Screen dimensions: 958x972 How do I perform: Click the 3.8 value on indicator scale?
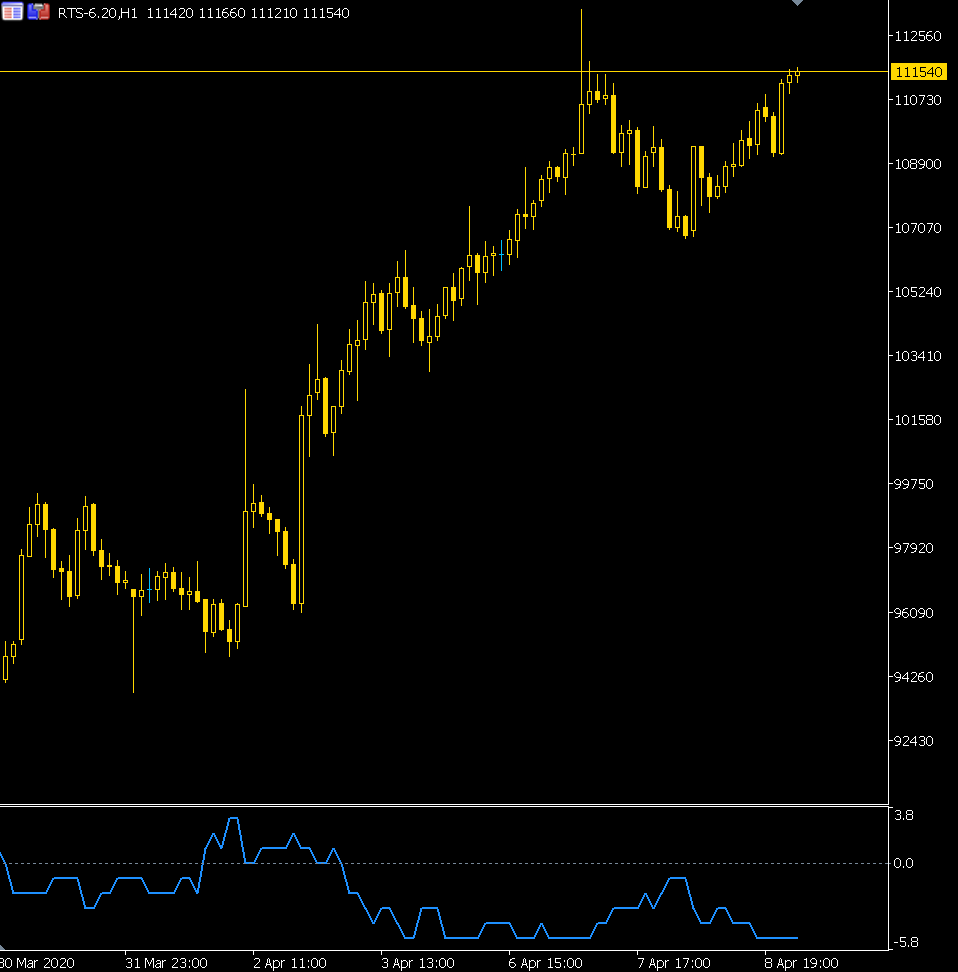pyautogui.click(x=904, y=815)
